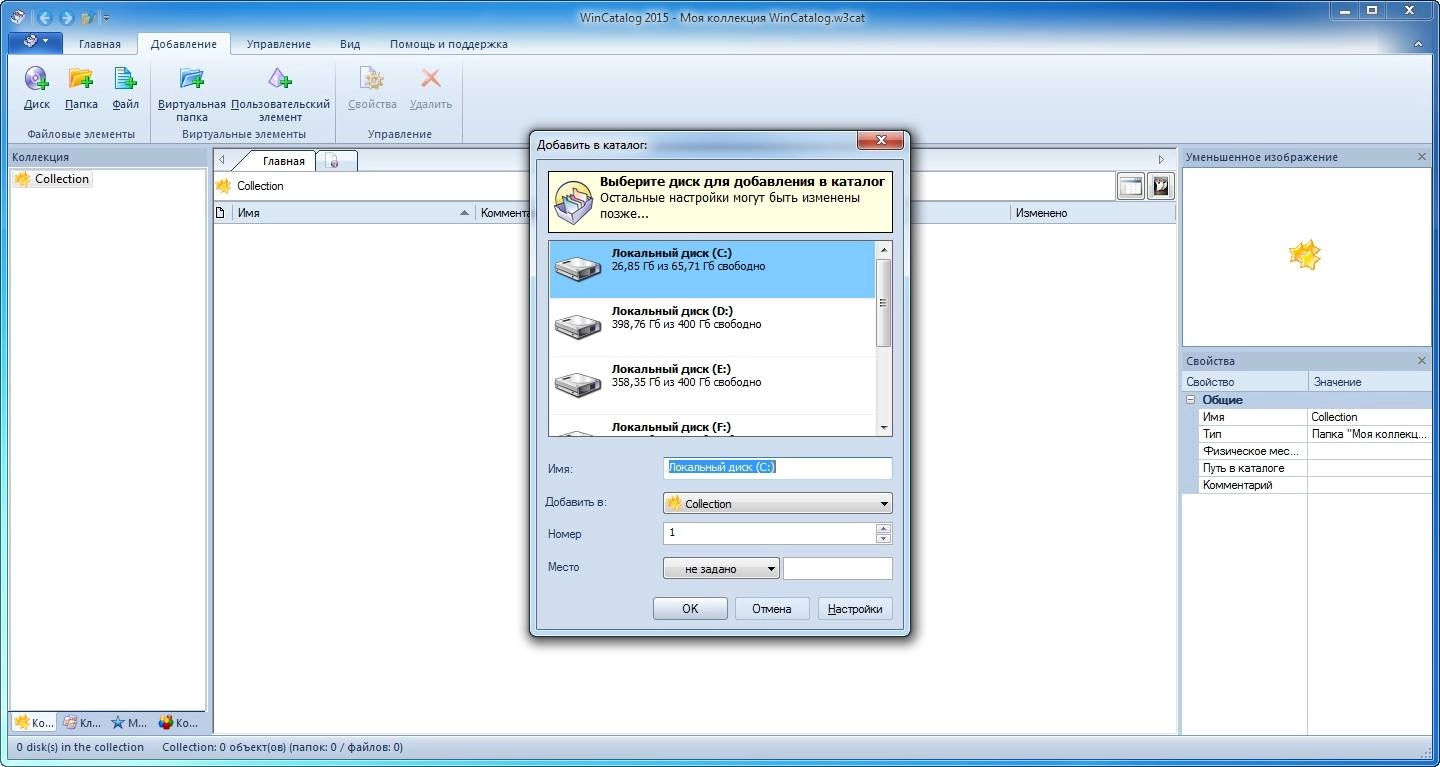Close the Добавить в каталог dialog
Viewport: 1440px width, 767px height.
coord(880,143)
